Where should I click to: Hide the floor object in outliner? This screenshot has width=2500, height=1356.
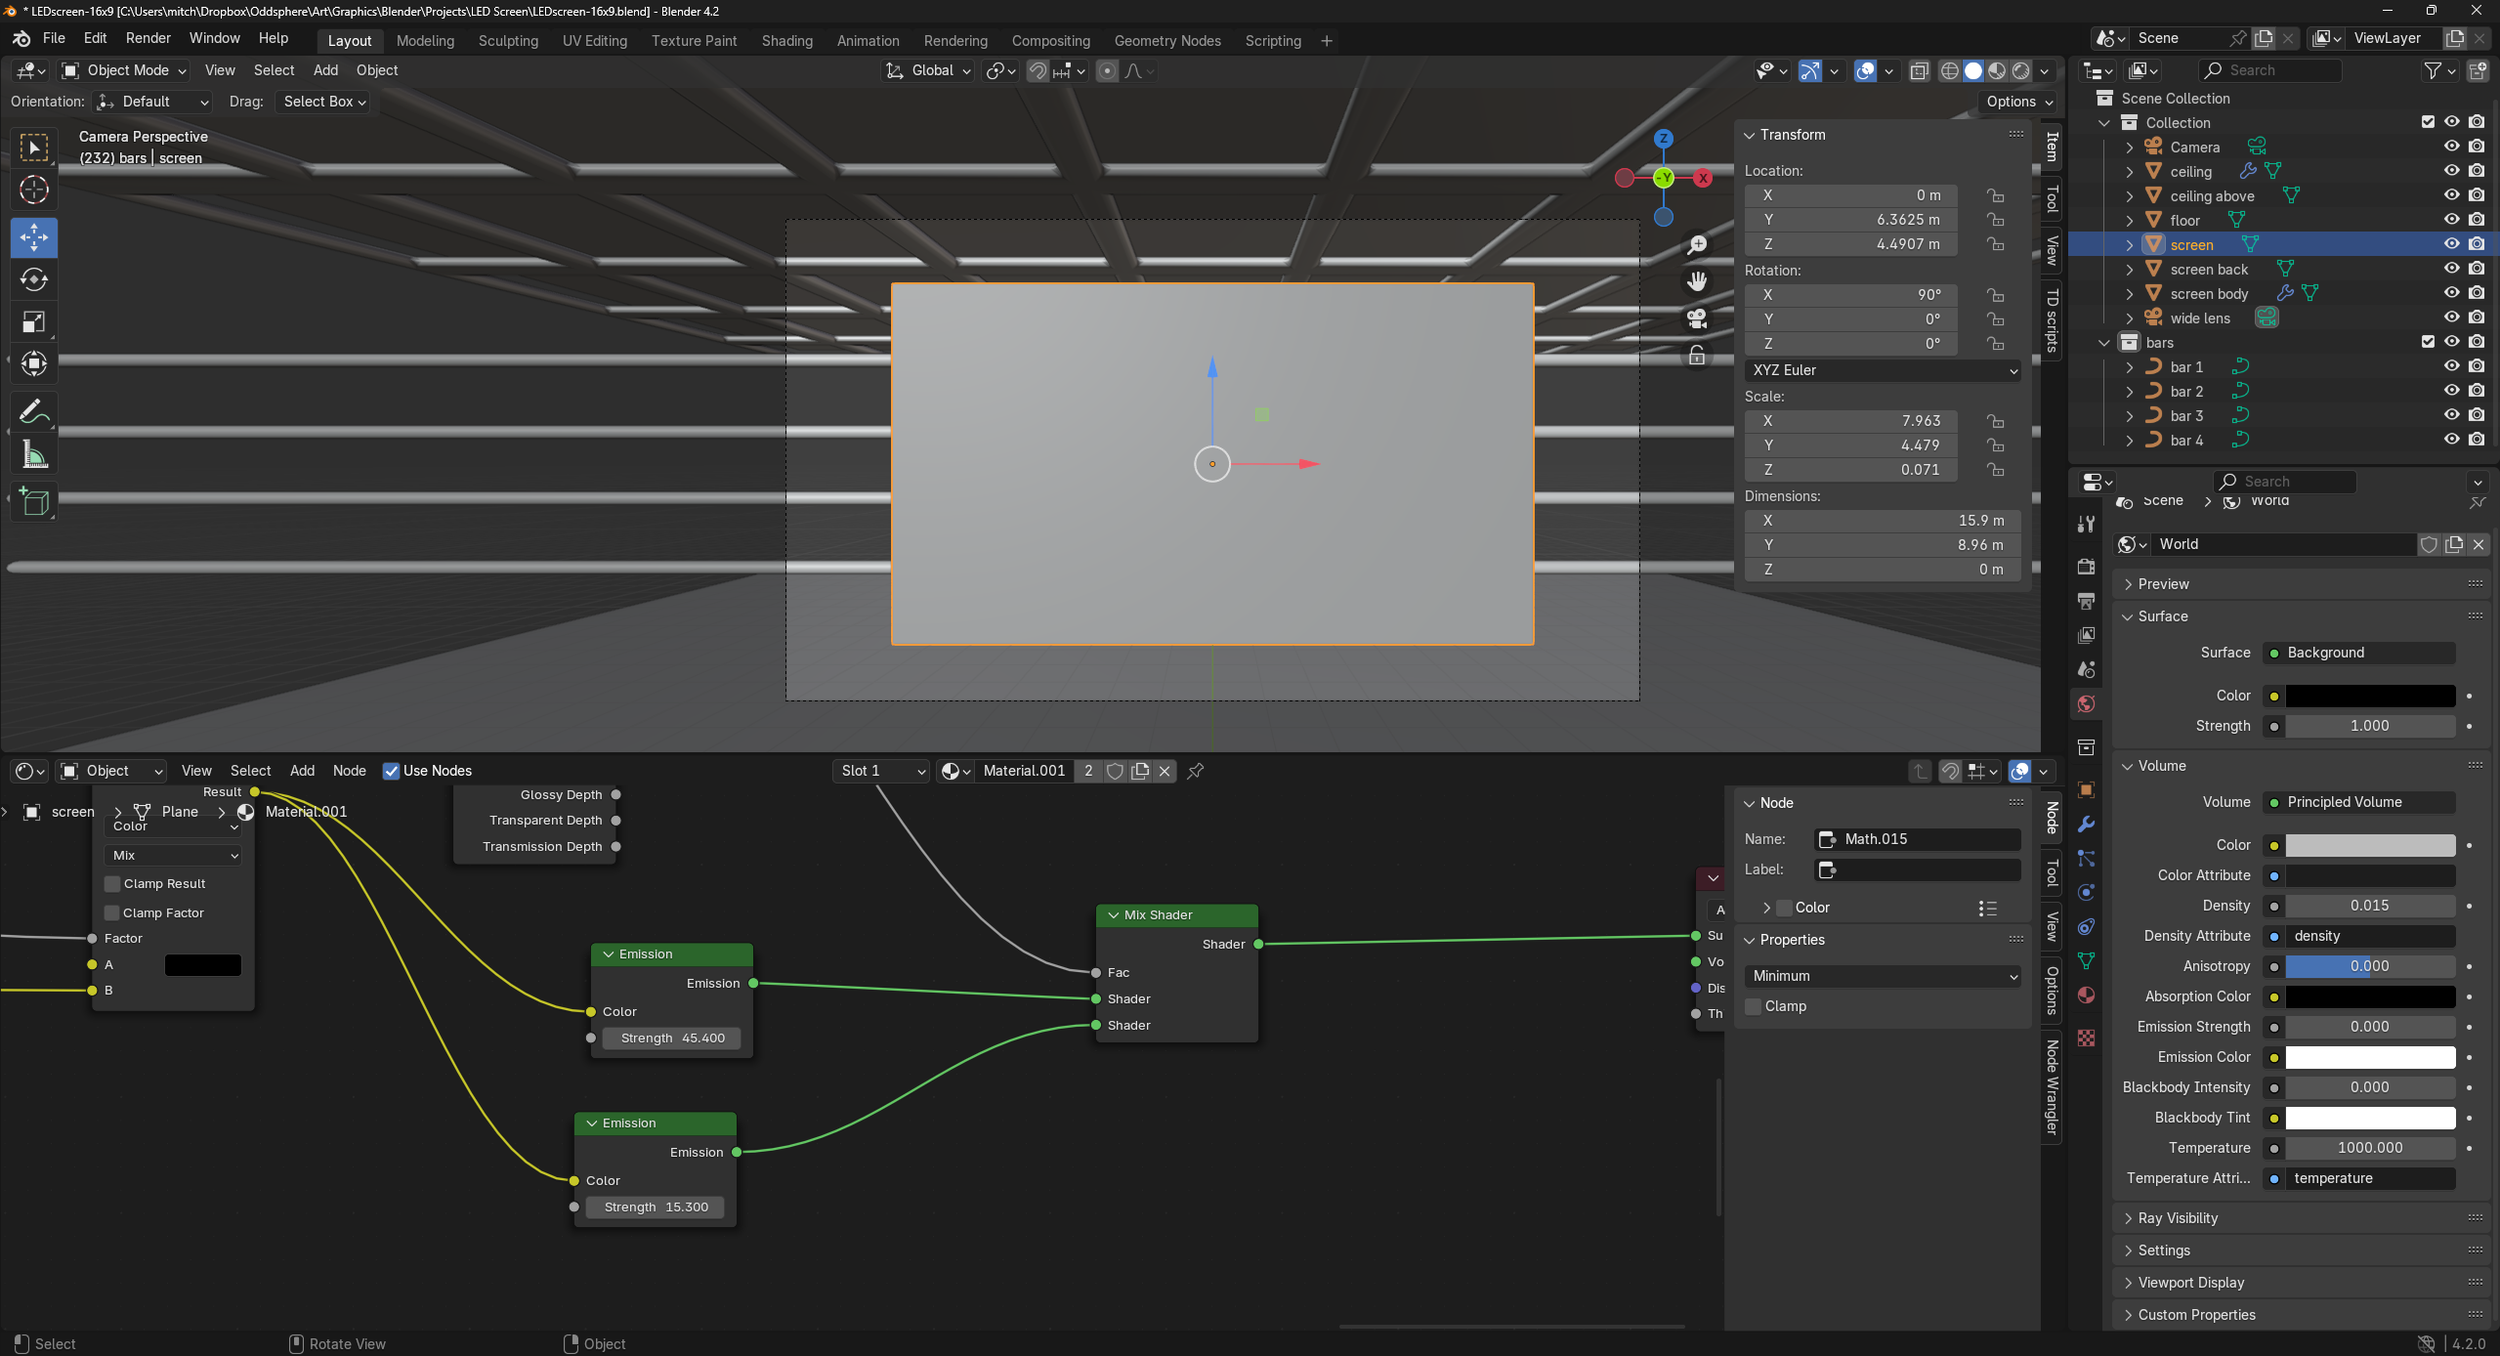point(2451,220)
